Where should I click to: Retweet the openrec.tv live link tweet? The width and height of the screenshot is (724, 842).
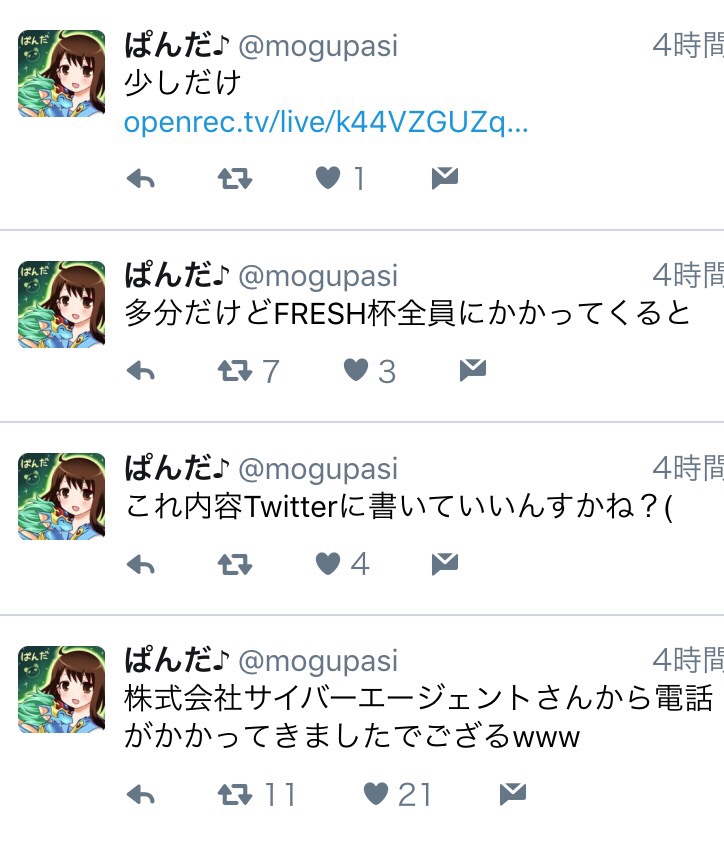click(235, 179)
